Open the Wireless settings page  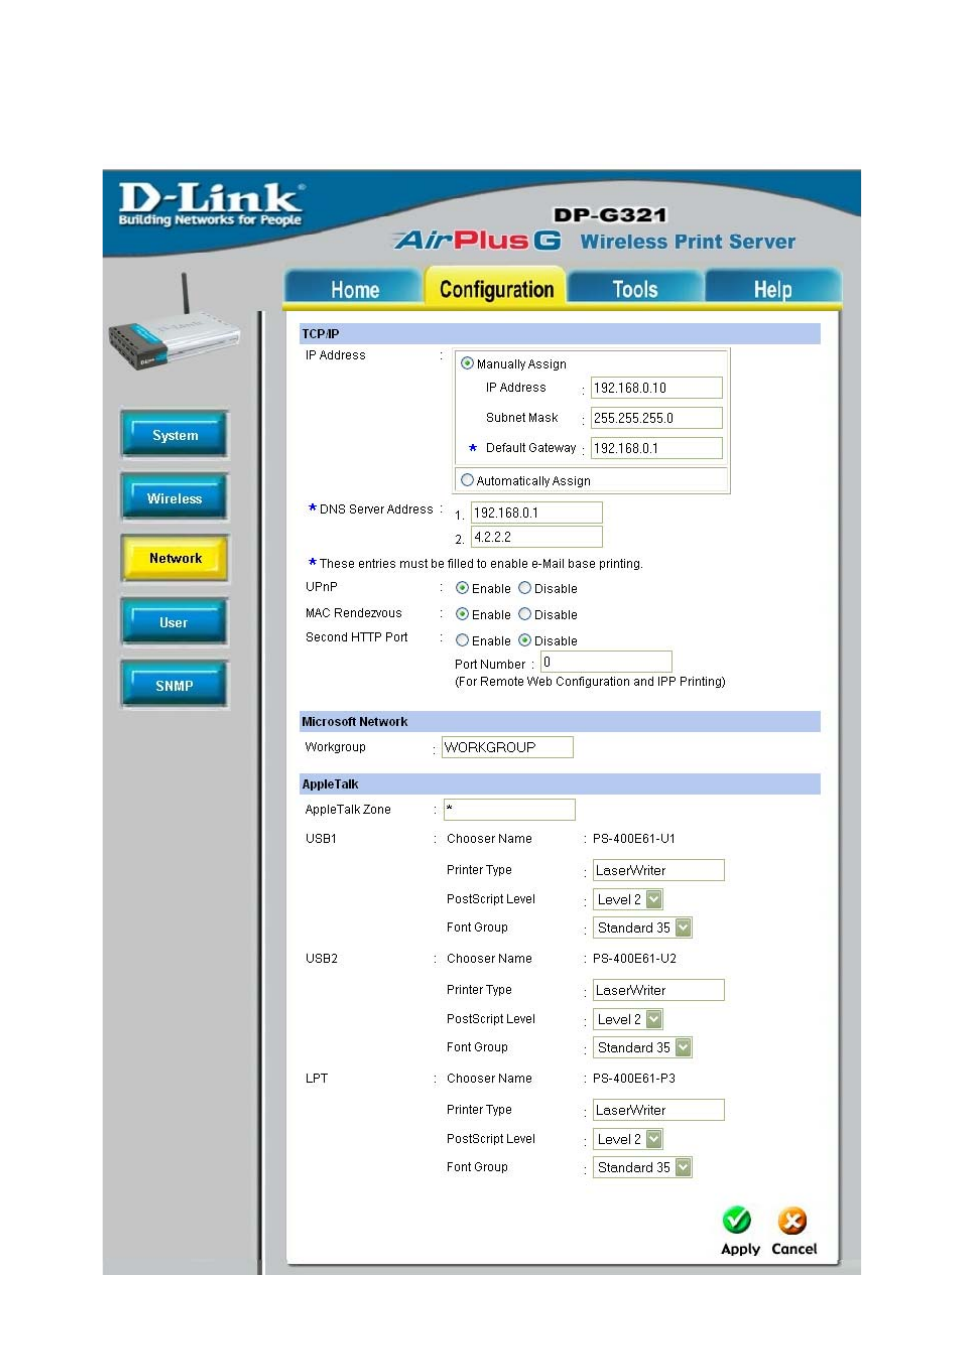(x=175, y=498)
